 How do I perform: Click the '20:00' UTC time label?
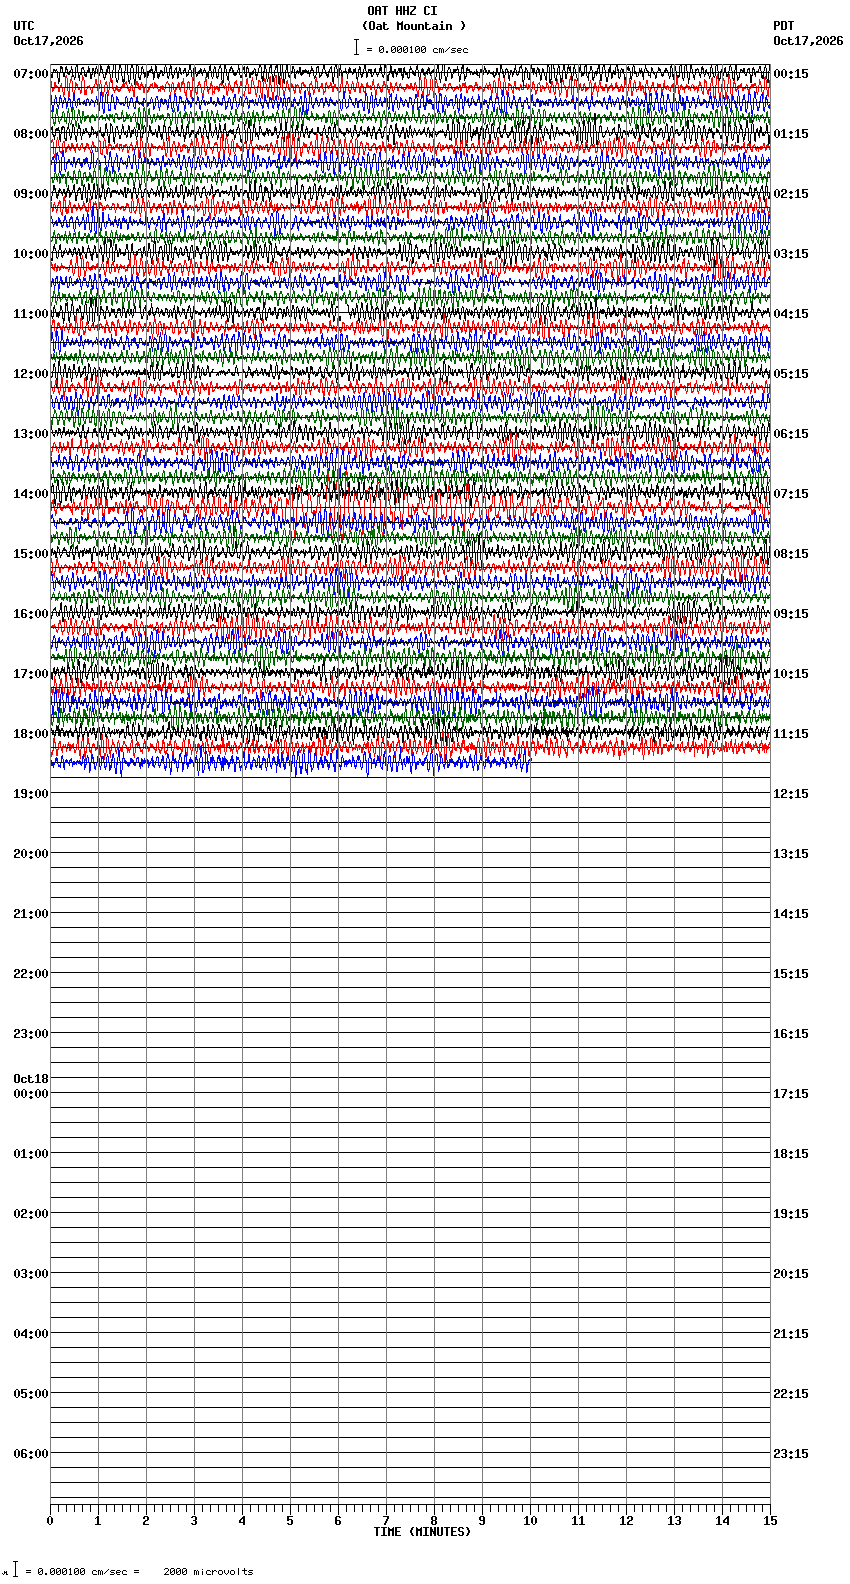[31, 854]
